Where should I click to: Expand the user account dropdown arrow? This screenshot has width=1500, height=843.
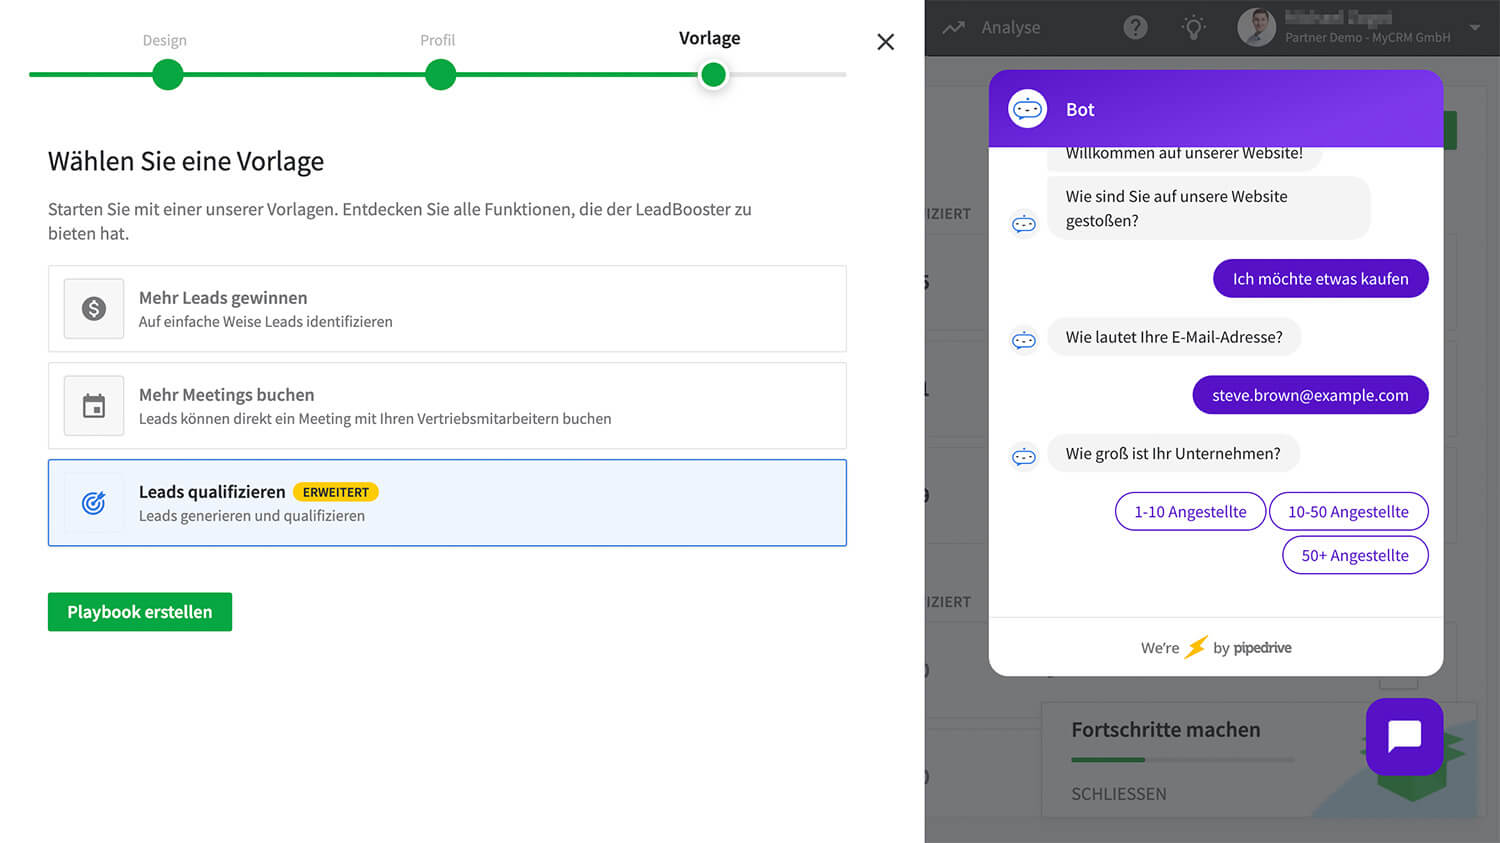1475,28
